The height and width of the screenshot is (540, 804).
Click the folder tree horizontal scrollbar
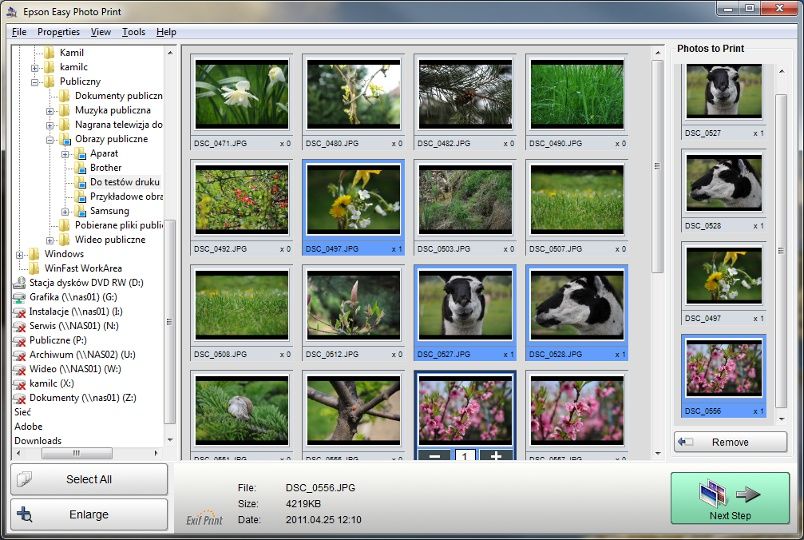[87, 453]
